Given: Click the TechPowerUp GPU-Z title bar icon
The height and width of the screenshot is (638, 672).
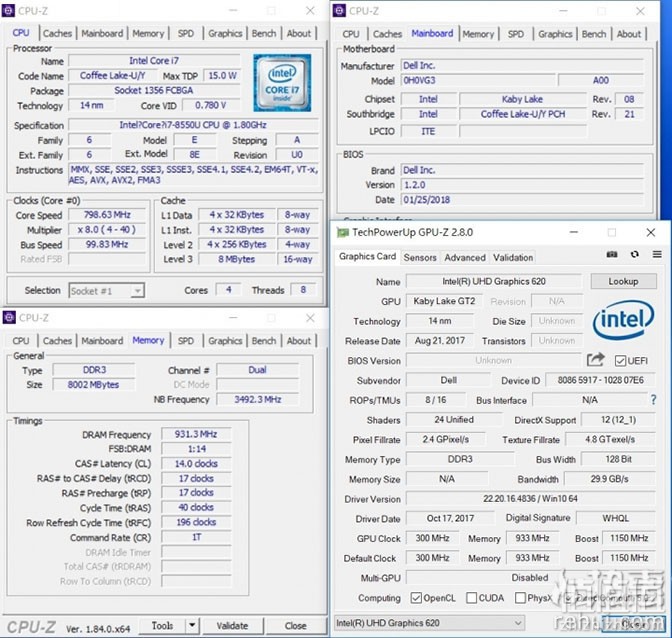Looking at the screenshot, I should tap(342, 232).
